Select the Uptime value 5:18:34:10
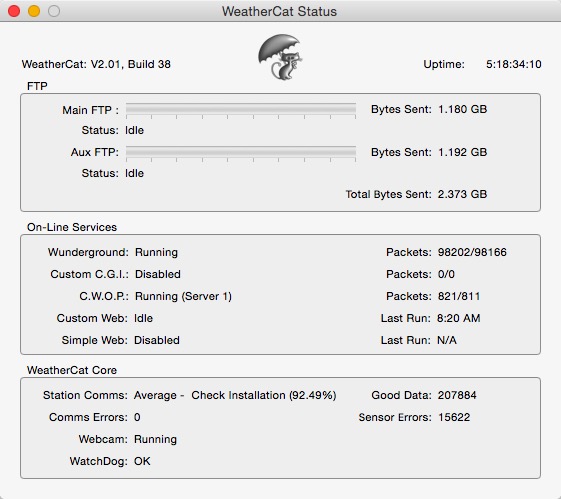 513,64
